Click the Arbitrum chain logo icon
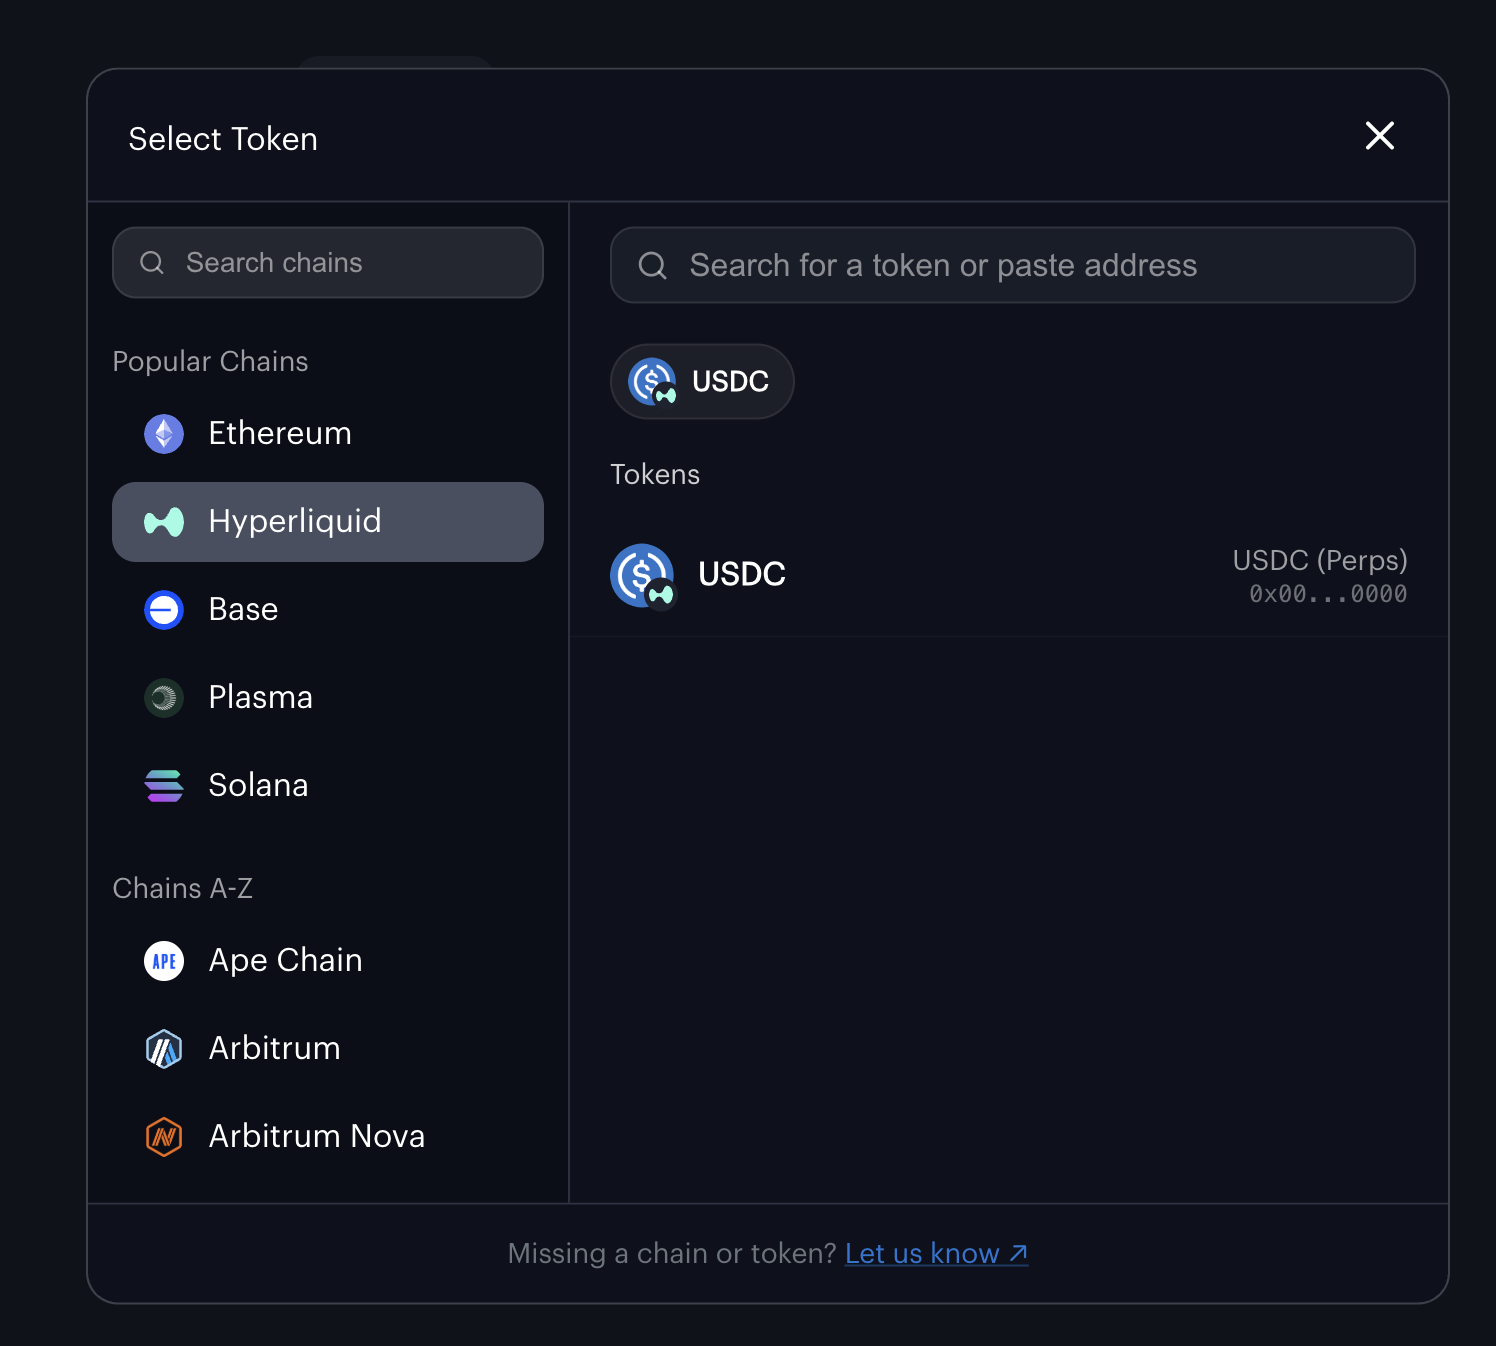Viewport: 1496px width, 1346px height. pyautogui.click(x=164, y=1049)
